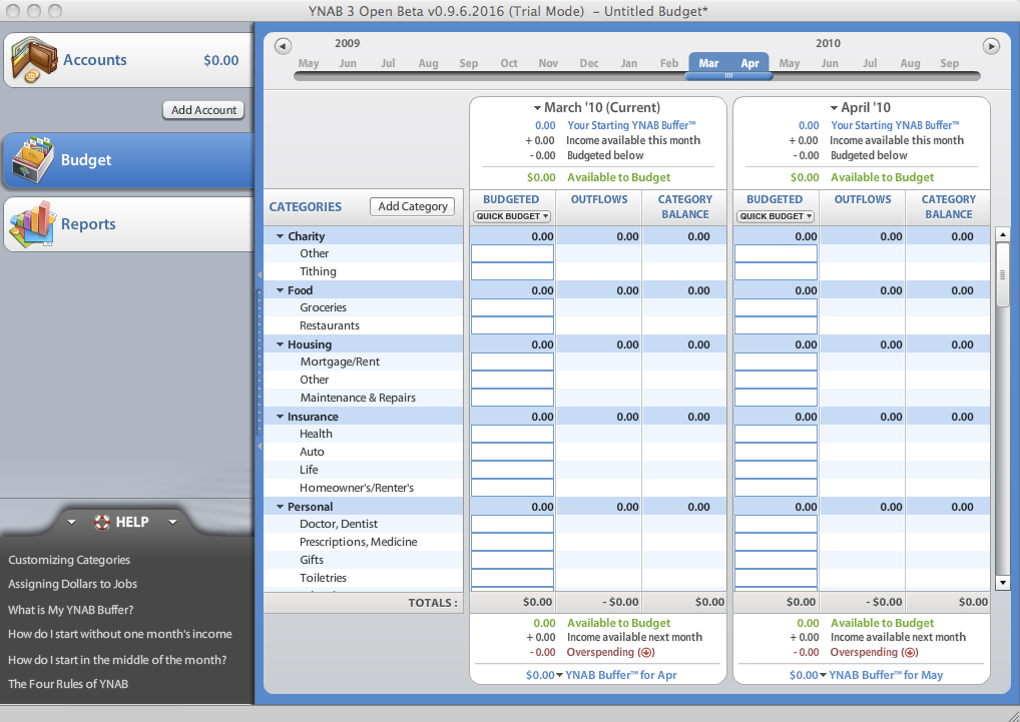Click the sidebar collapse arrow handle near Charity

pos(260,275)
